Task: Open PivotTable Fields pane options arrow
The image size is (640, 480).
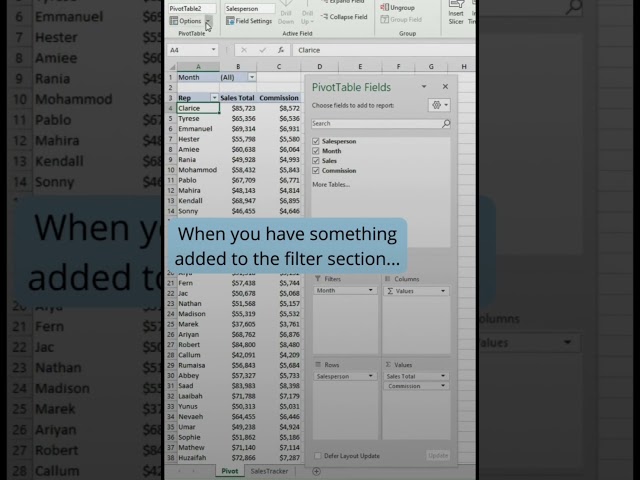Action: [x=424, y=87]
